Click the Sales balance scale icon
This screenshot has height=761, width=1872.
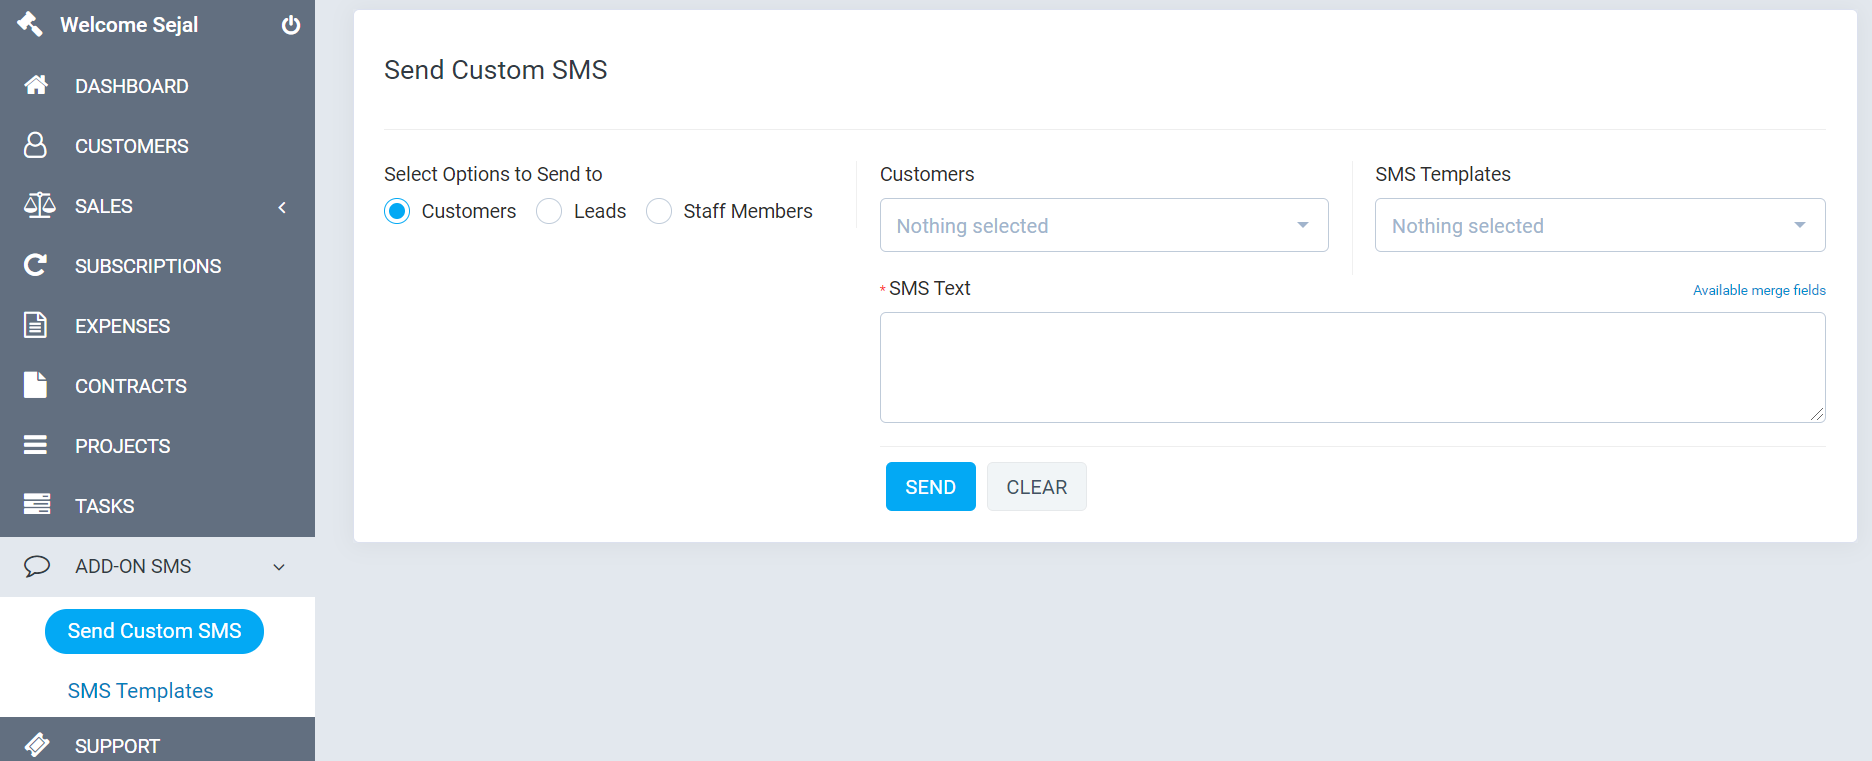point(39,205)
